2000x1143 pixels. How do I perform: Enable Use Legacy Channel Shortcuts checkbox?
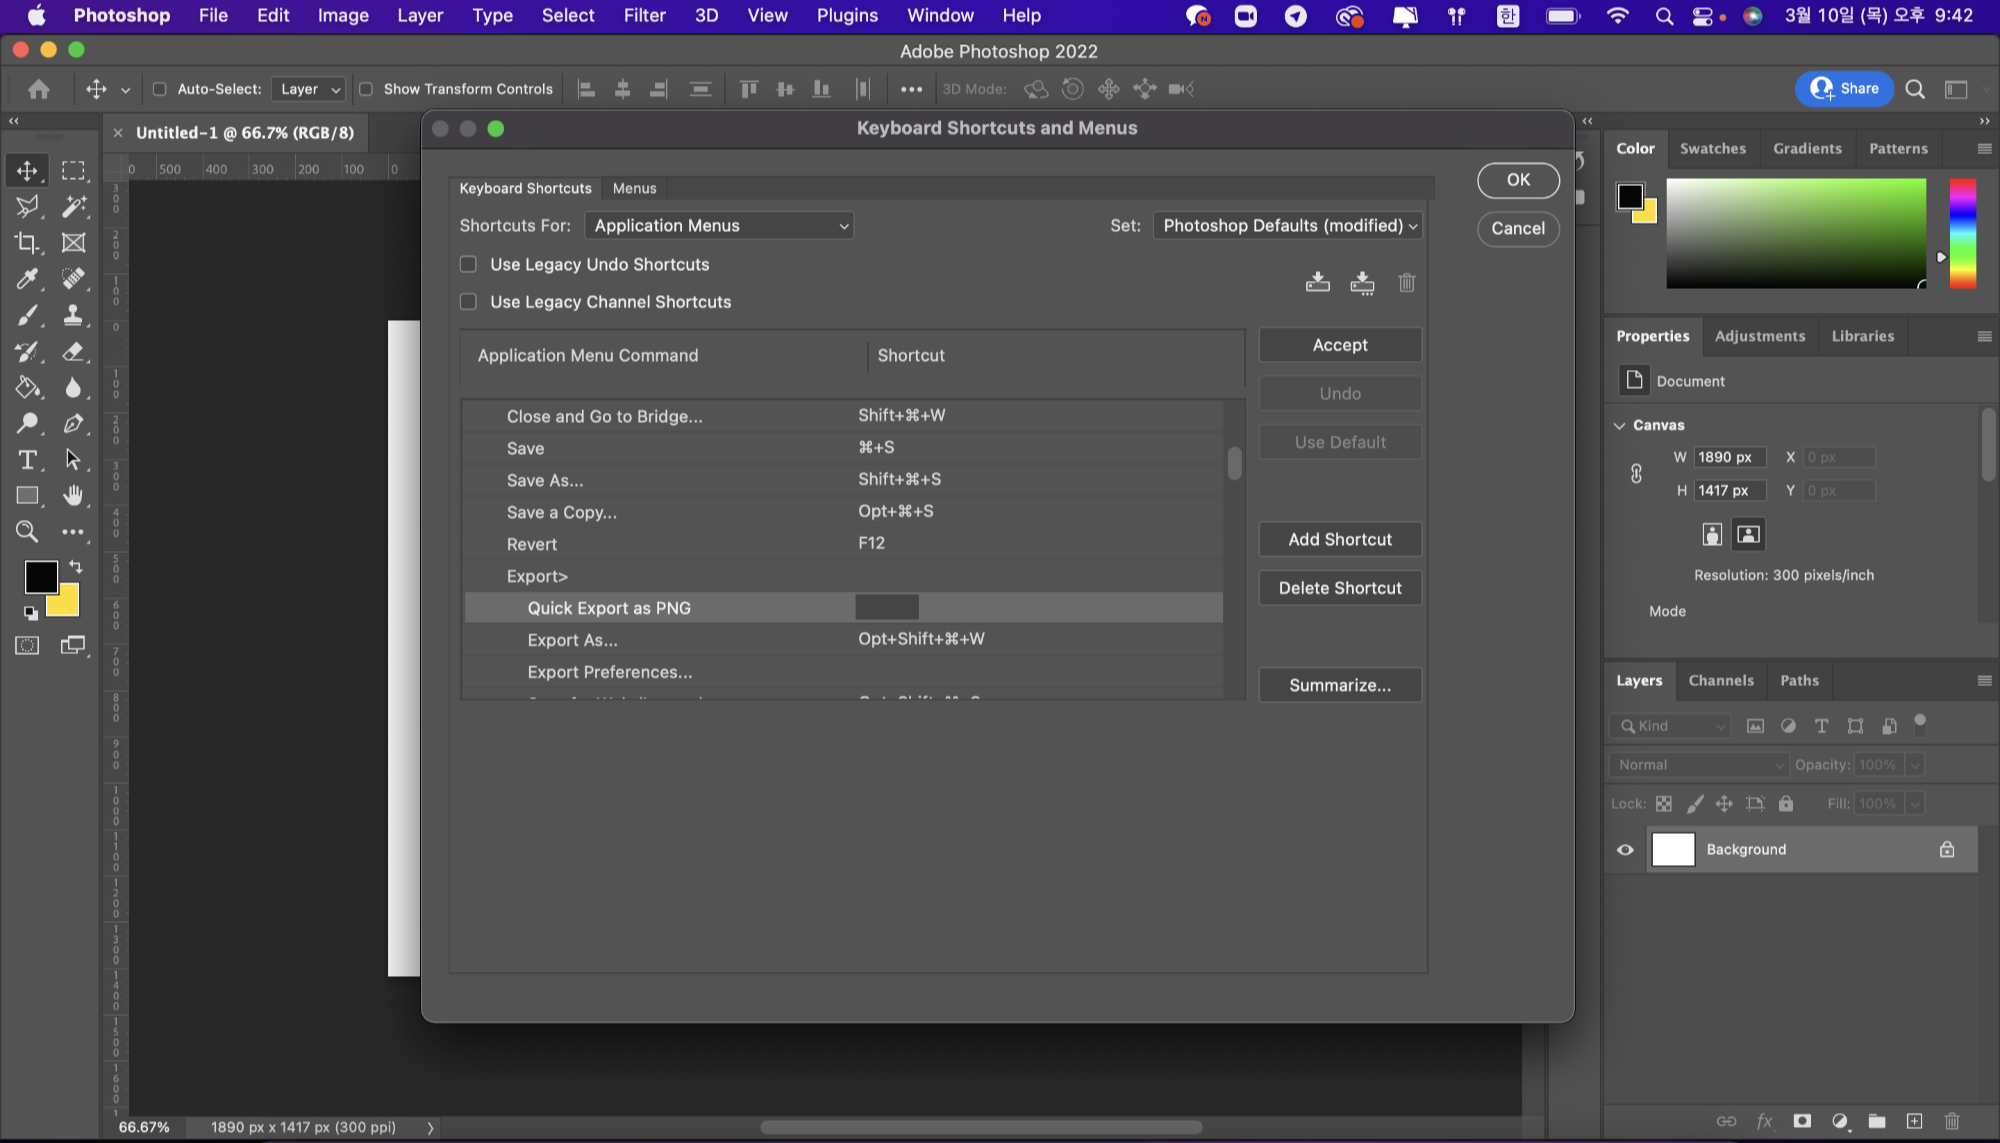468,302
